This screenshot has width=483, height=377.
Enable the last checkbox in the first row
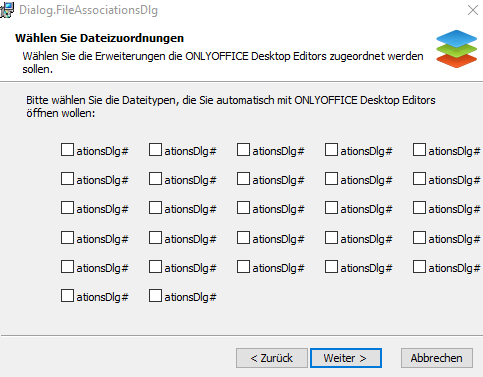click(x=419, y=150)
